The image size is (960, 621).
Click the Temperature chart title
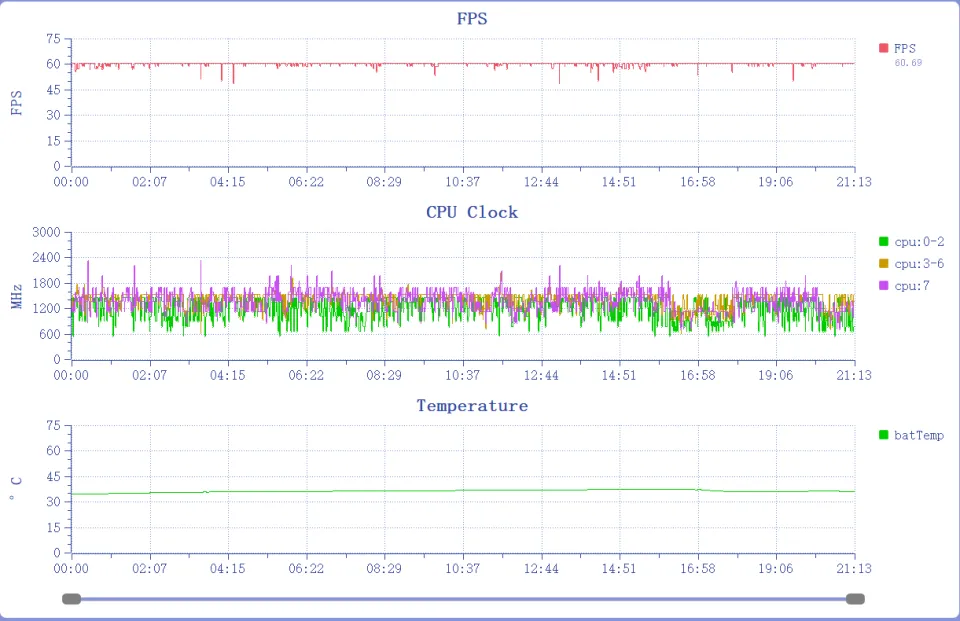pos(472,405)
